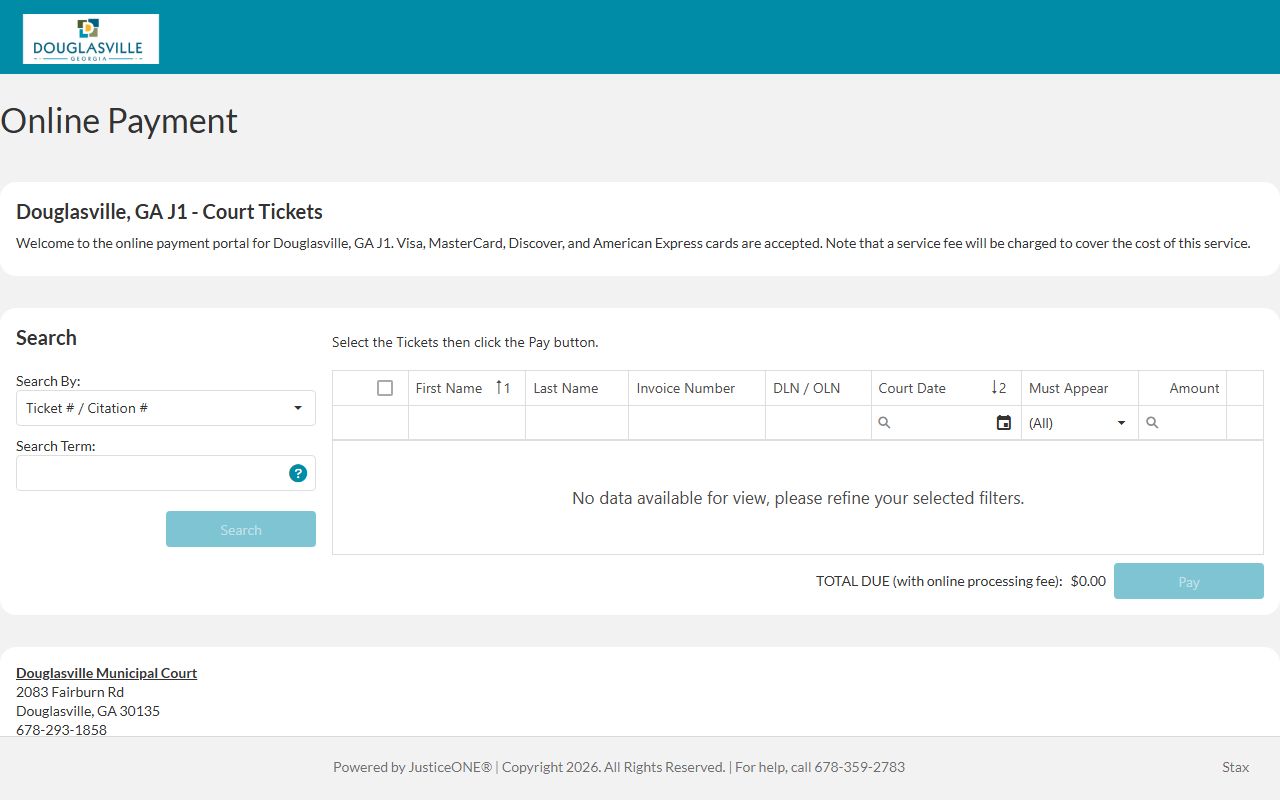Open the Search By dropdown

coord(166,408)
